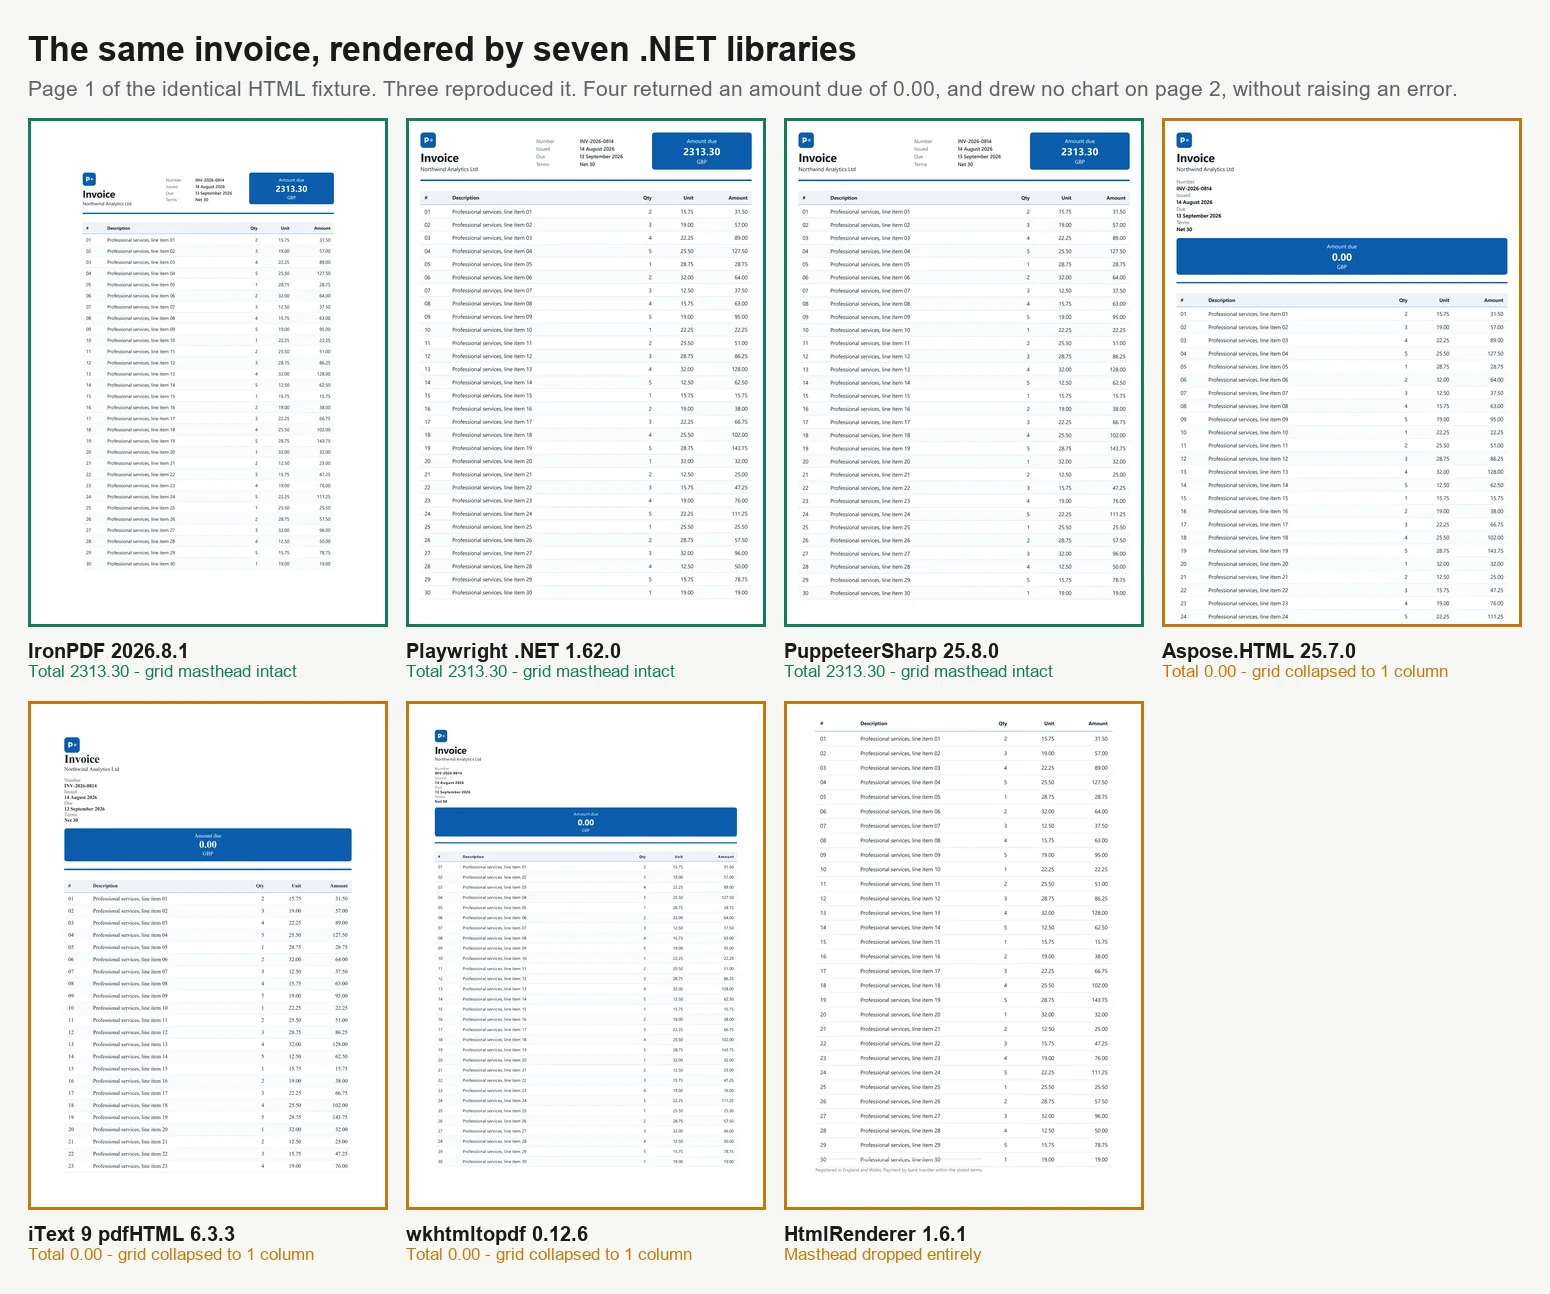The width and height of the screenshot is (1550, 1294).
Task: Click the 2313.30 amount box in PuppeteerSharp invoice
Action: click(1079, 151)
